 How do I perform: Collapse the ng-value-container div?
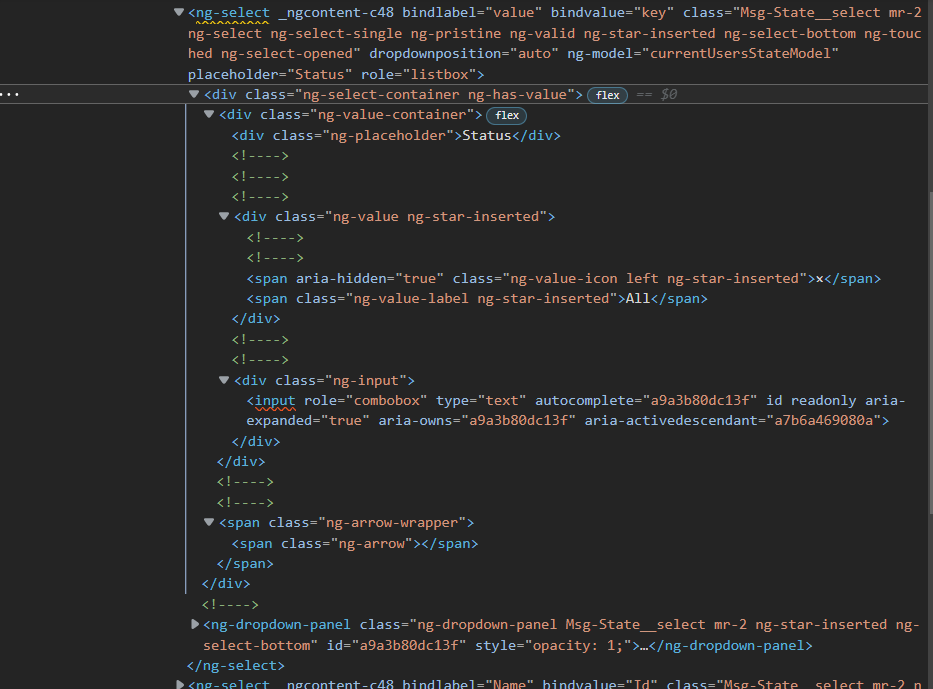tap(208, 114)
